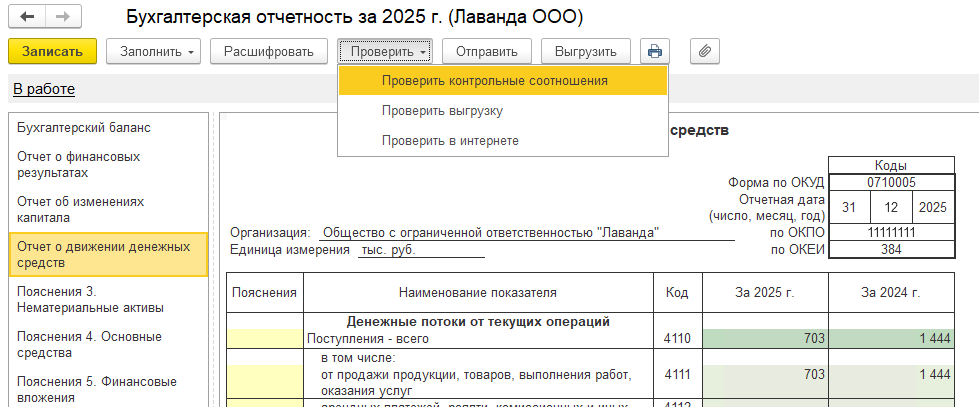Image resolution: width=979 pixels, height=407 pixels.
Task: Select Пояснения 4. Основные средства
Action: pyautogui.click(x=89, y=344)
